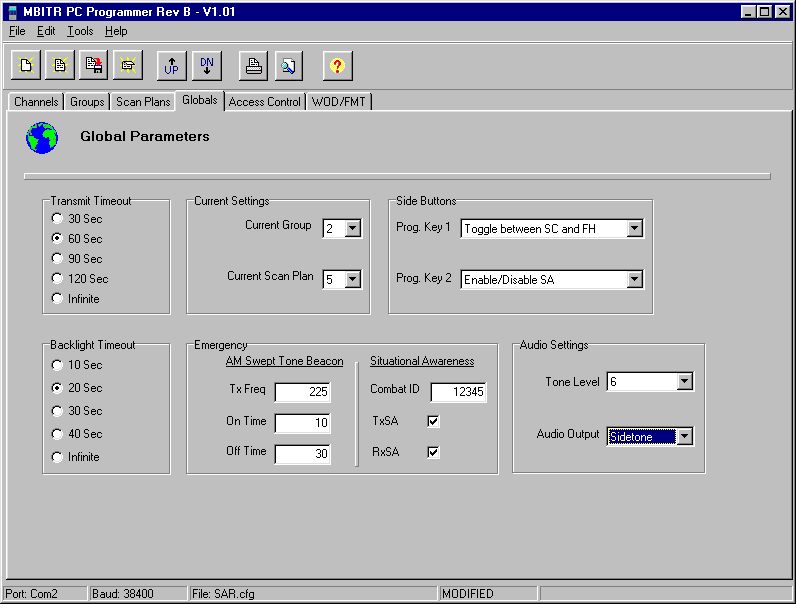Uncheck the TxSA checkbox

(x=433, y=421)
